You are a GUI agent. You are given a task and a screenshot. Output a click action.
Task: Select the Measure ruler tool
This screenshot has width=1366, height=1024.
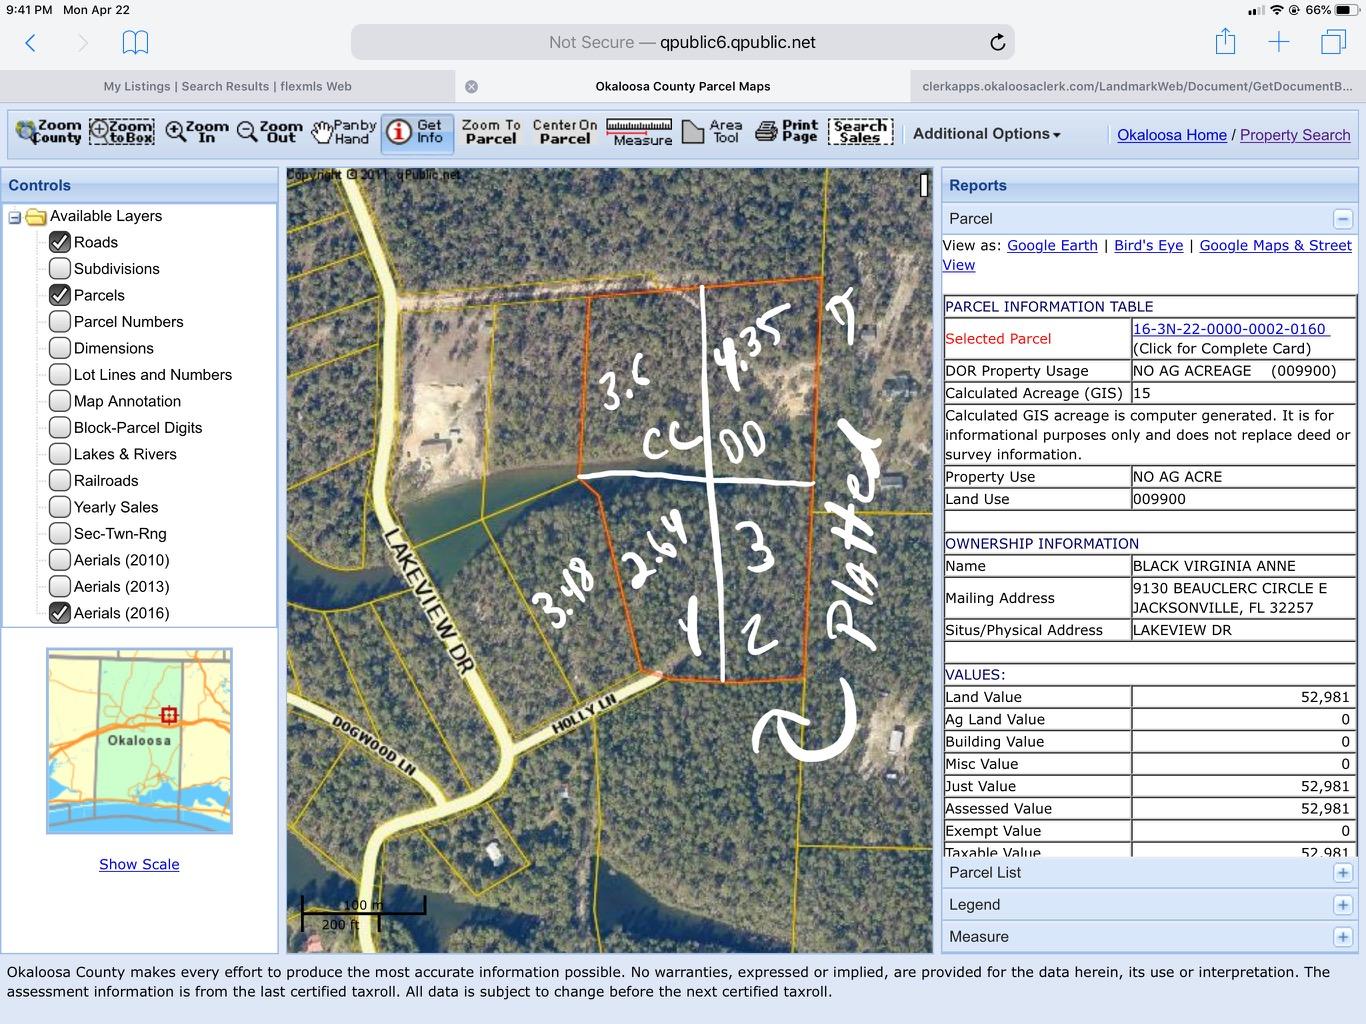coord(640,132)
